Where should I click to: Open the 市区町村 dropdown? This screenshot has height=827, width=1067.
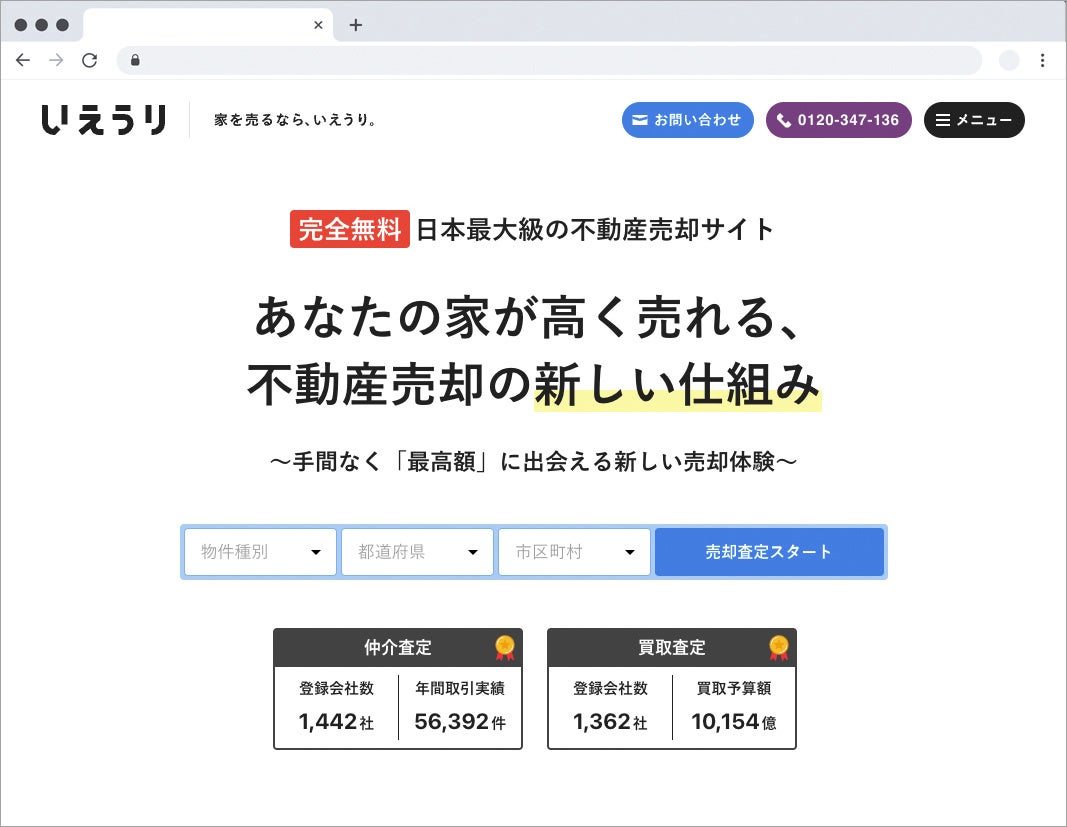pos(574,551)
